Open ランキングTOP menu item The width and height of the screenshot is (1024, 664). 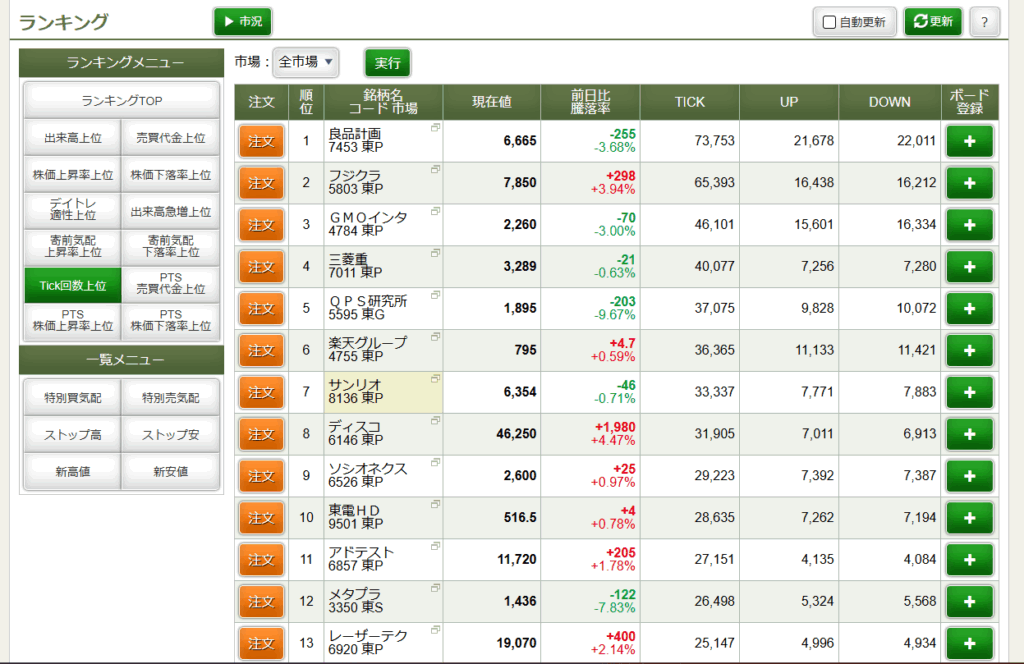point(121,101)
